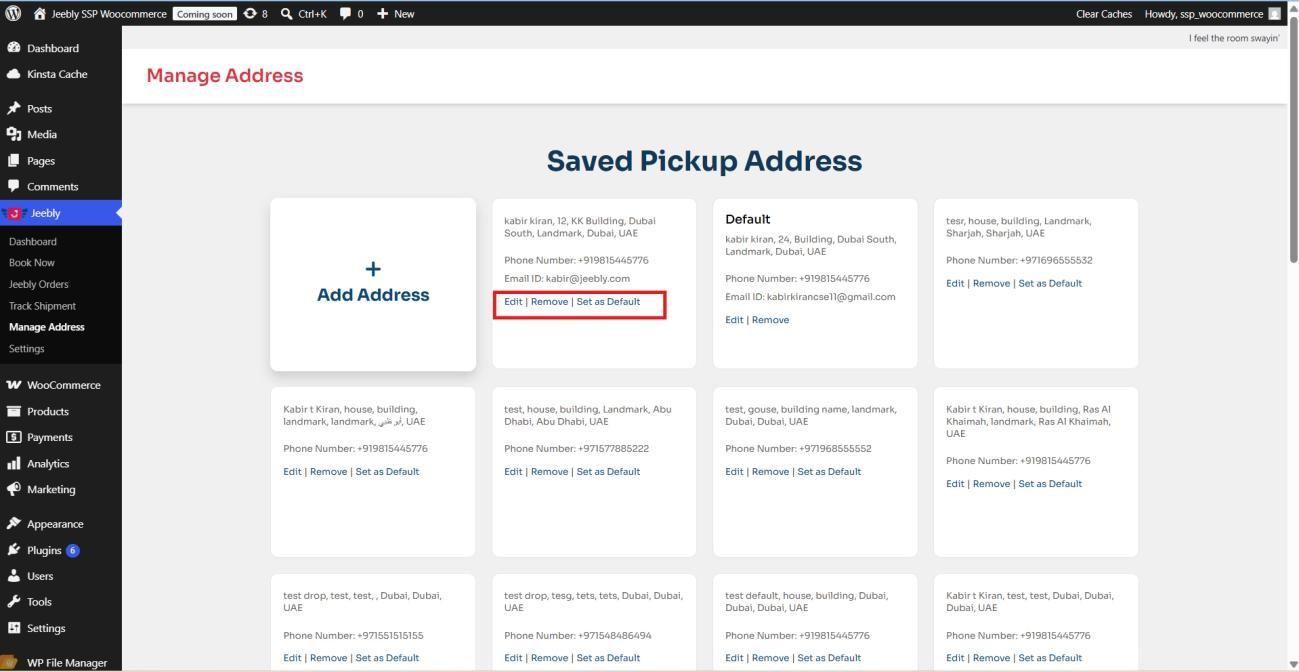Open the updates icon showing 8

tap(250, 14)
